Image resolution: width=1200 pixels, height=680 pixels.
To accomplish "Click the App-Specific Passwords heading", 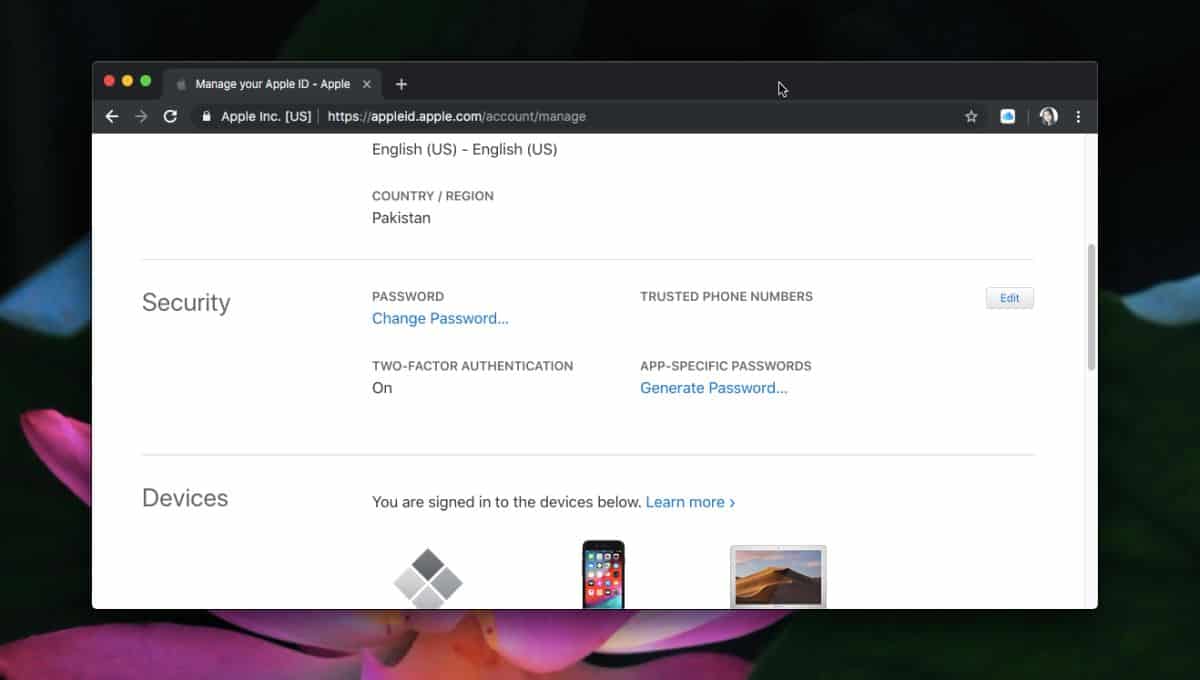I will pos(726,366).
